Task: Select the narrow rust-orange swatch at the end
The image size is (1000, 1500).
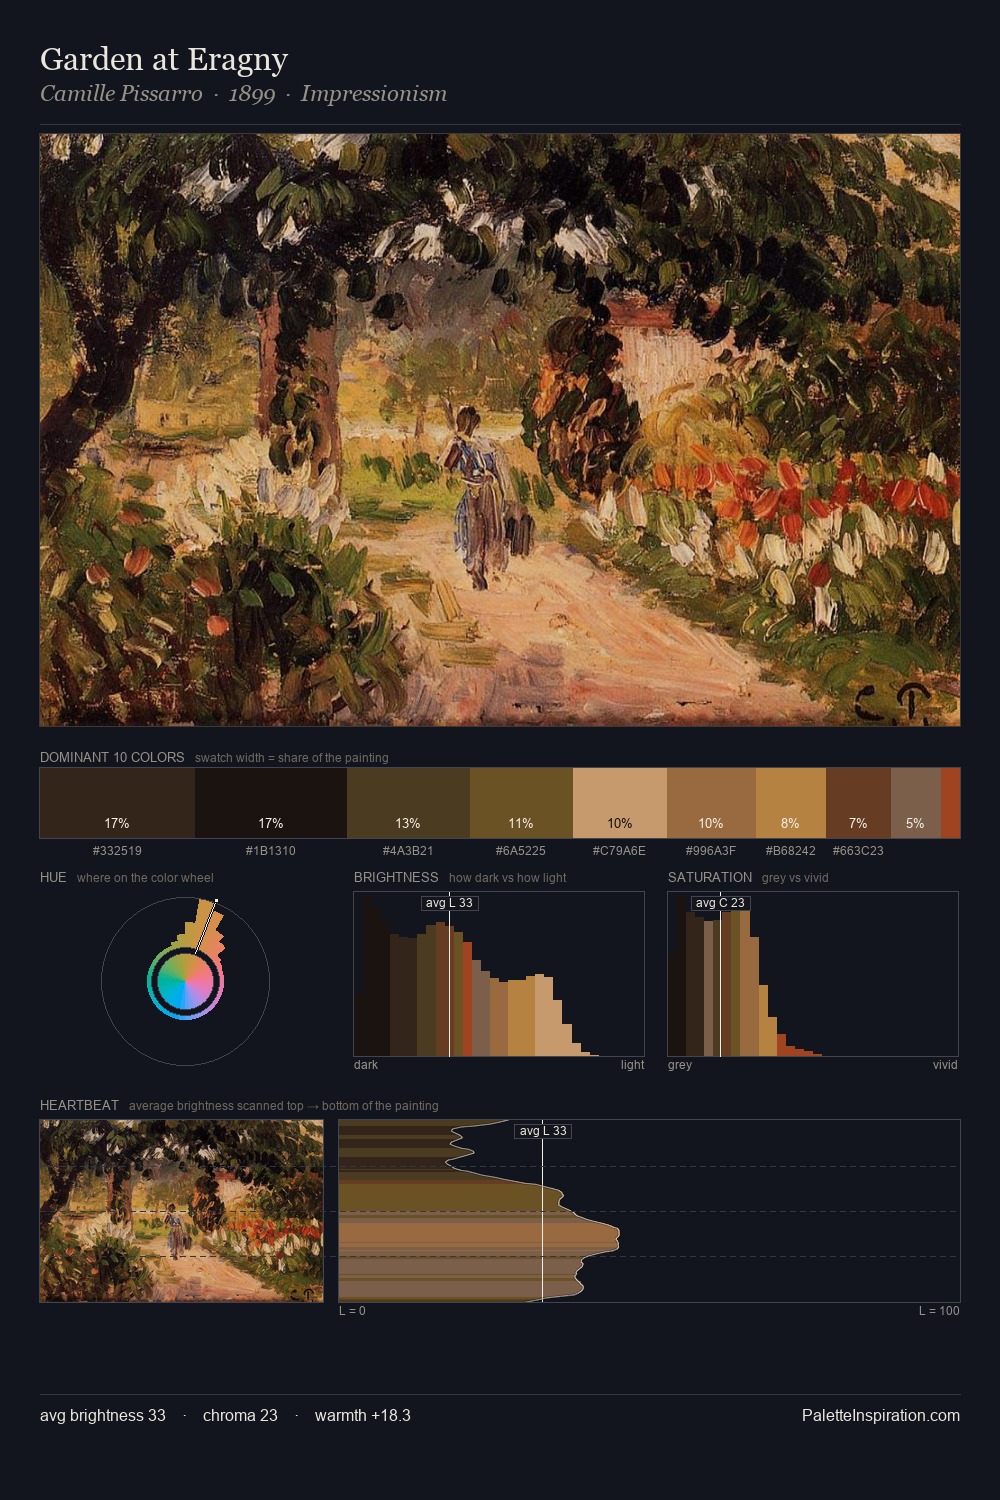Action: [x=950, y=803]
